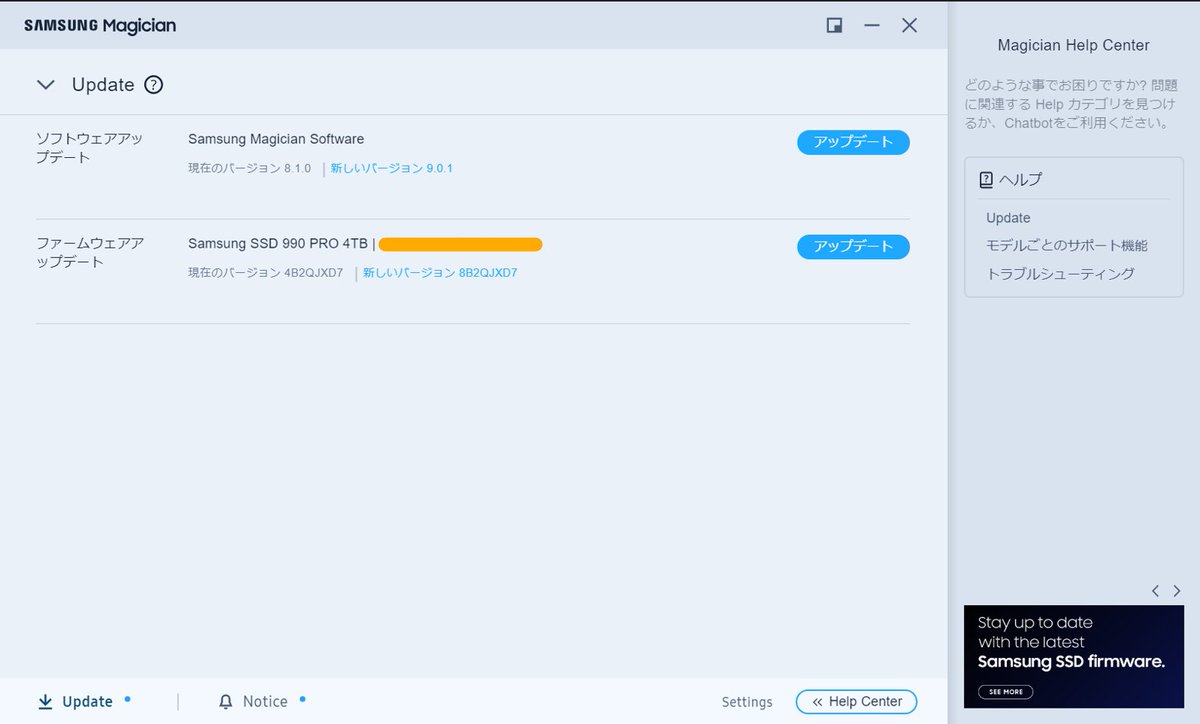Collapse the Update section chevron
Screen dimensions: 1200x724
pyautogui.click(x=45, y=85)
